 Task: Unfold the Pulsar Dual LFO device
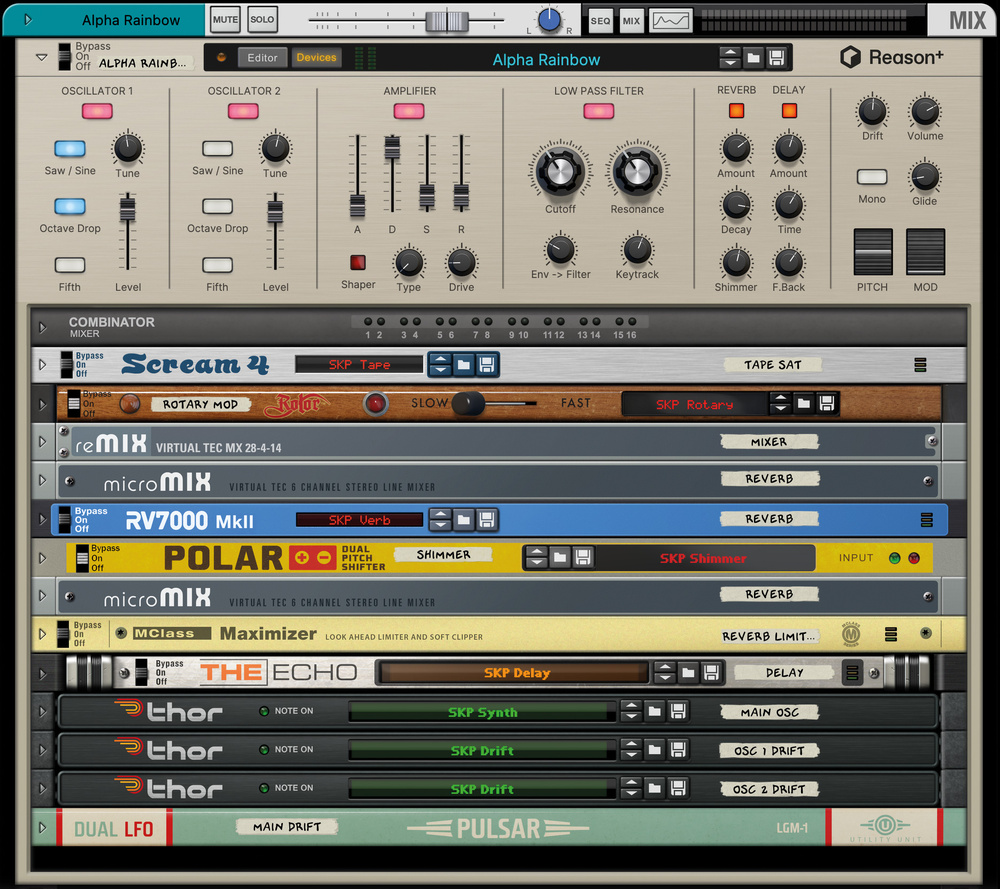(42, 827)
